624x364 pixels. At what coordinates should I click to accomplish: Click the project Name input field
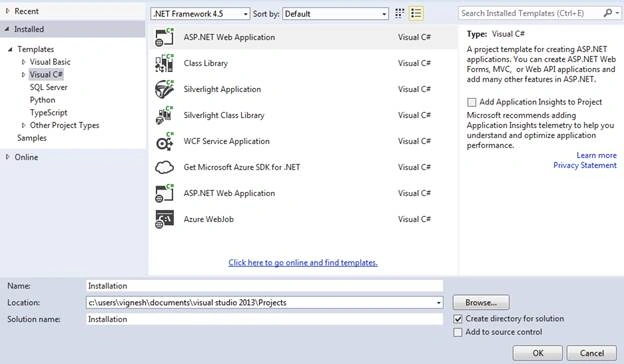pos(264,286)
